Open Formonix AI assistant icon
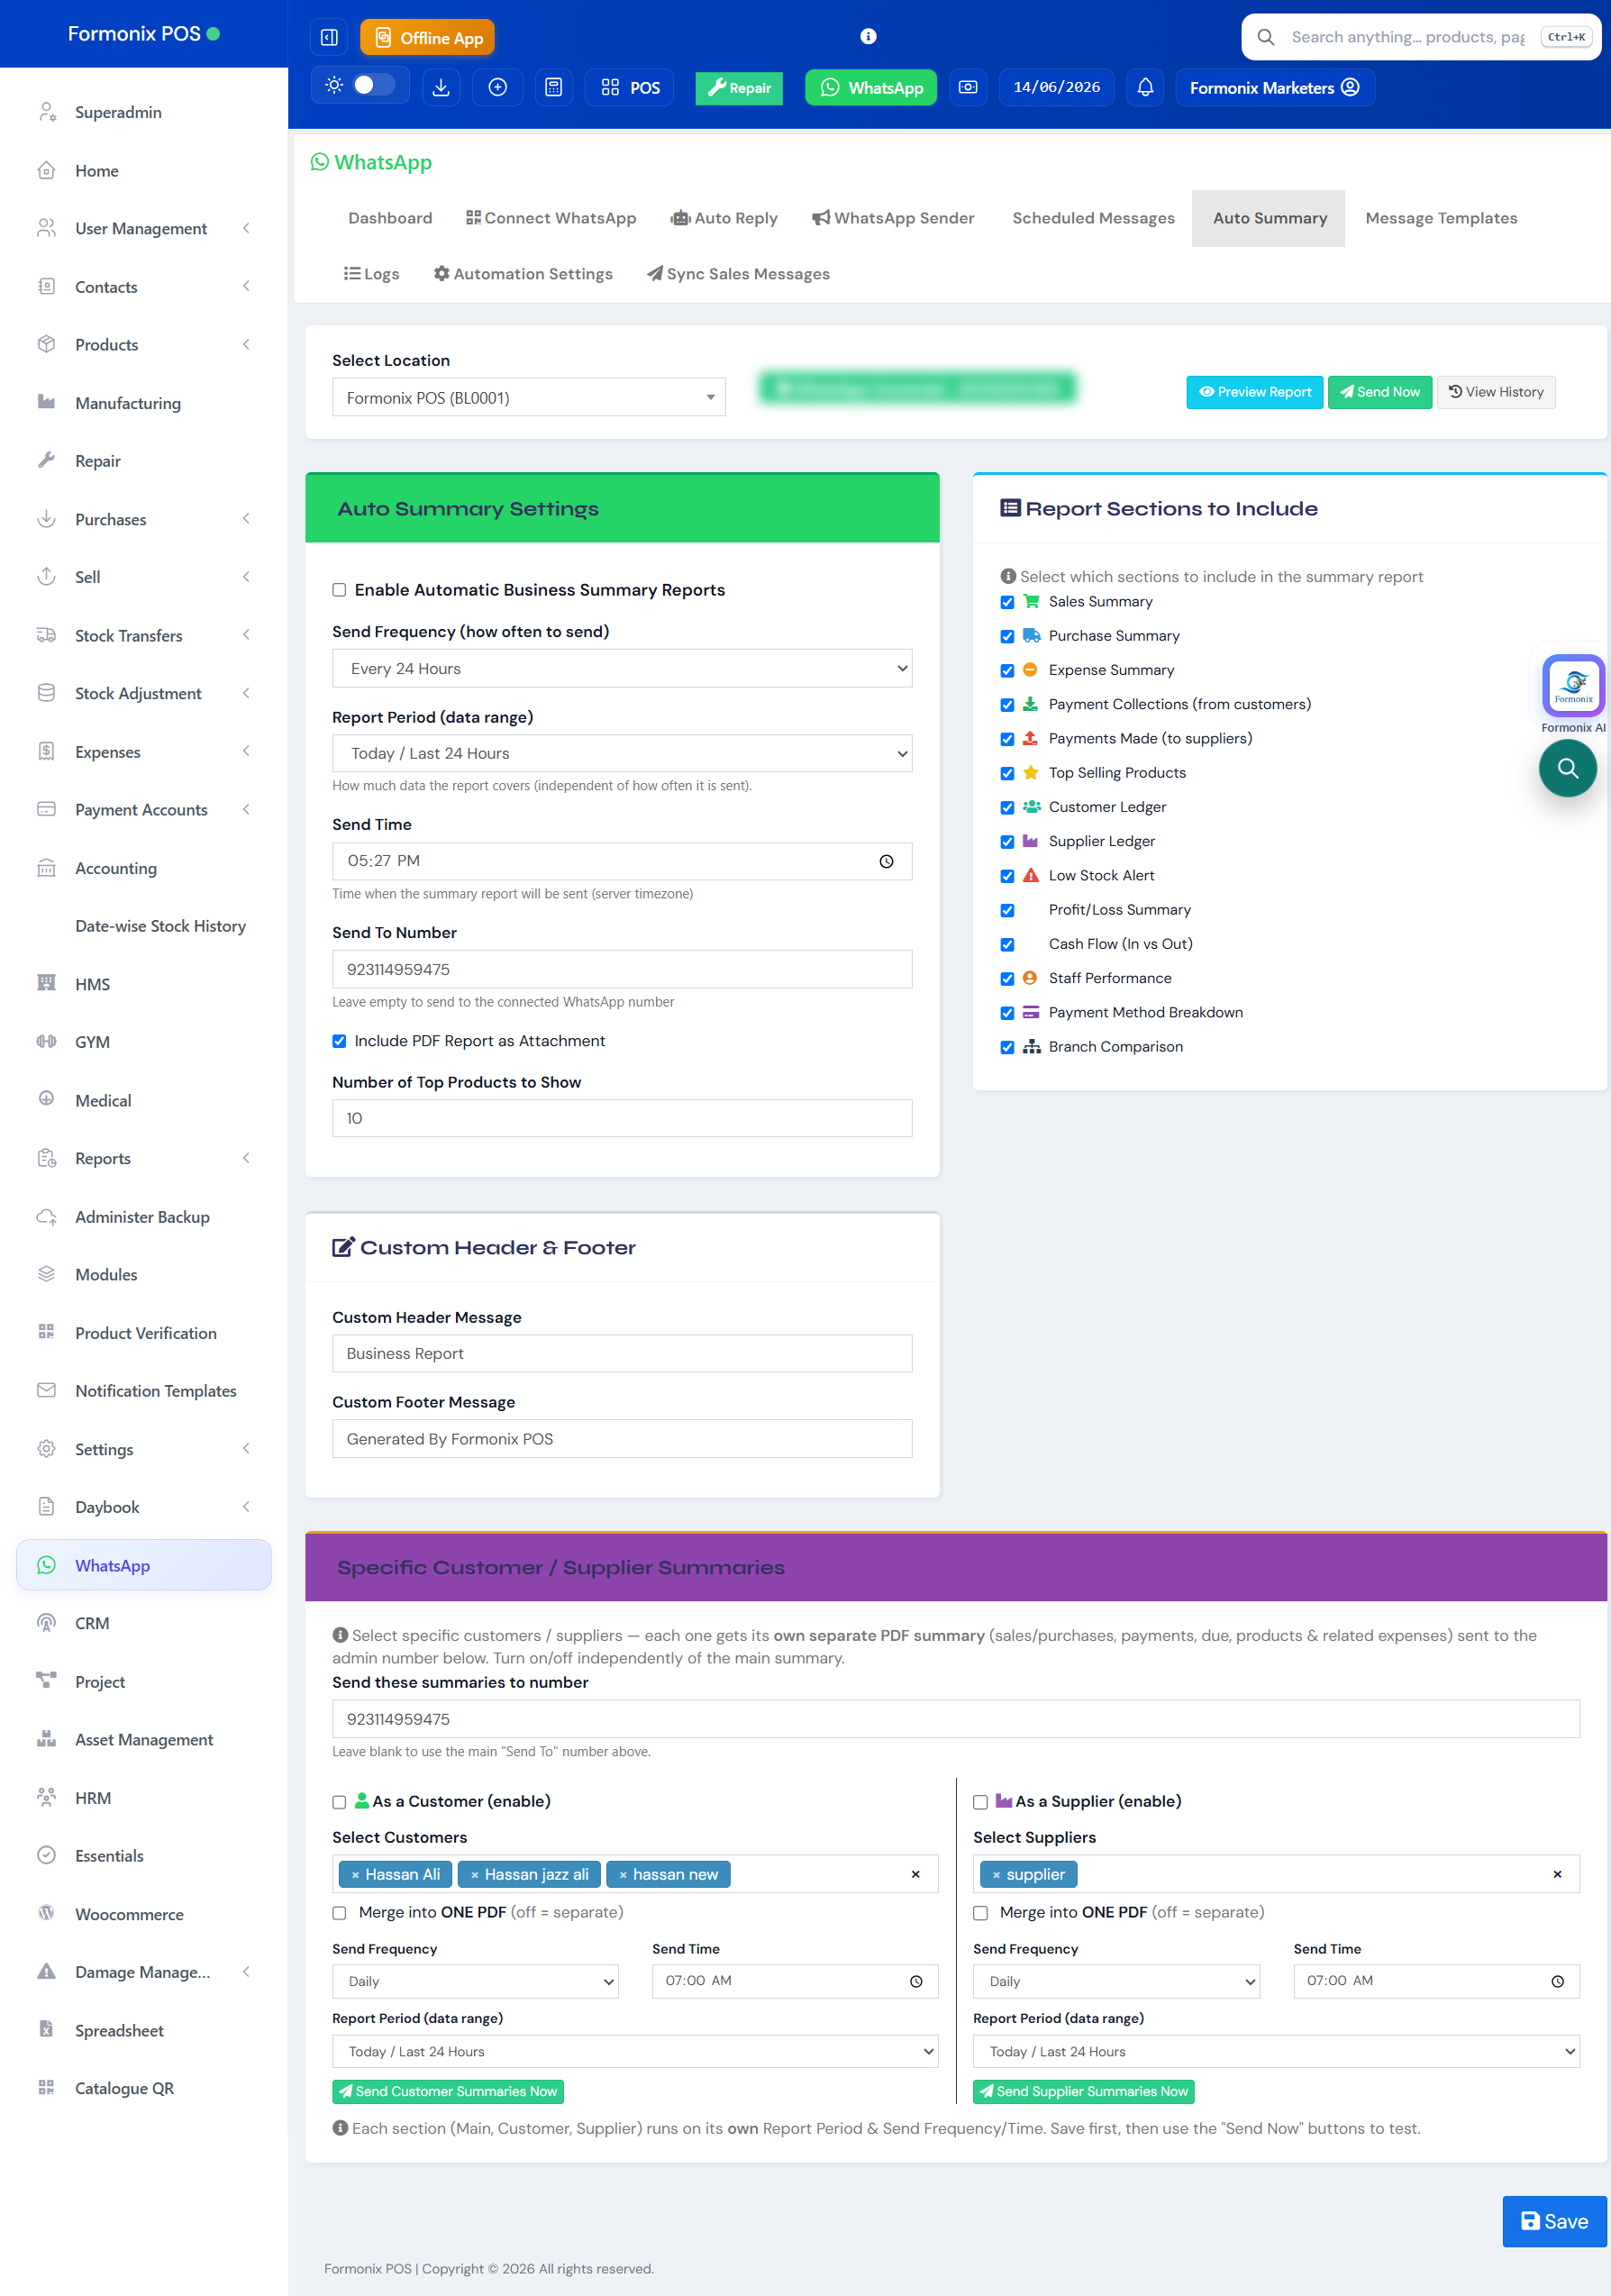1611x2296 pixels. (x=1573, y=686)
